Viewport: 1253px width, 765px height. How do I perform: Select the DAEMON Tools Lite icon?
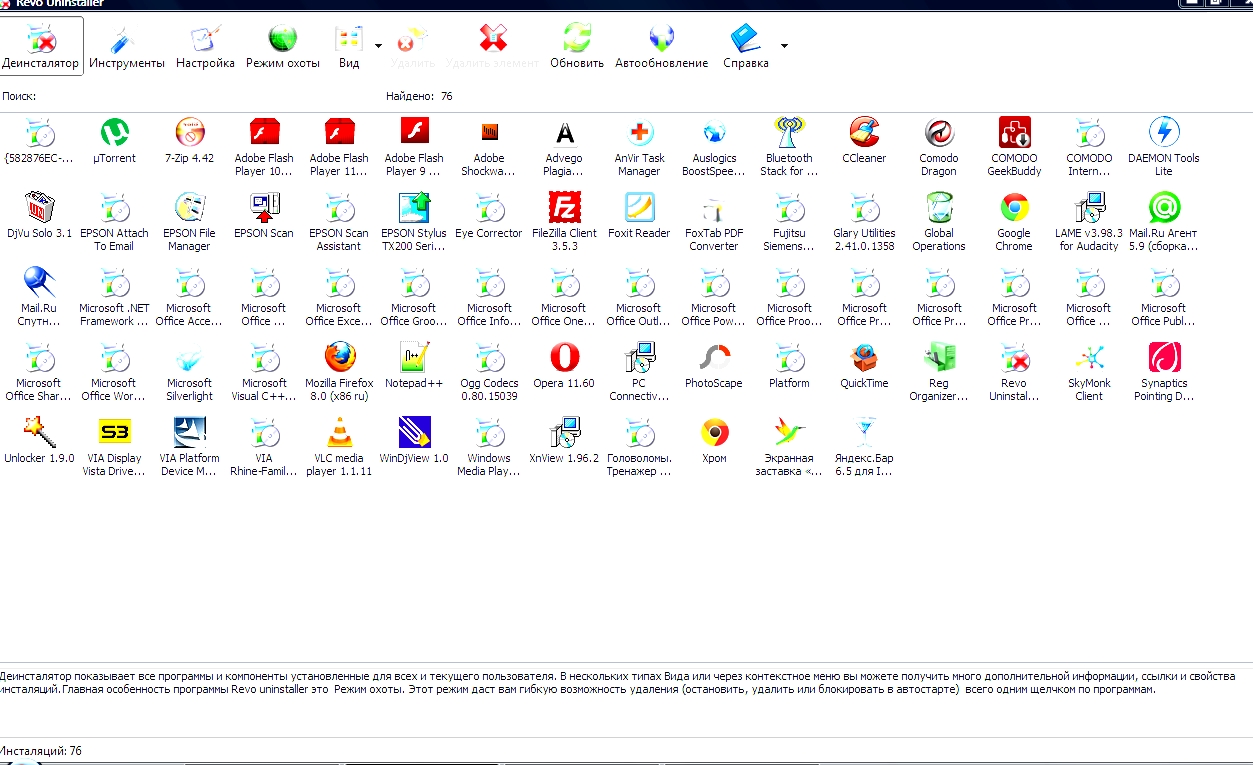(x=1164, y=132)
